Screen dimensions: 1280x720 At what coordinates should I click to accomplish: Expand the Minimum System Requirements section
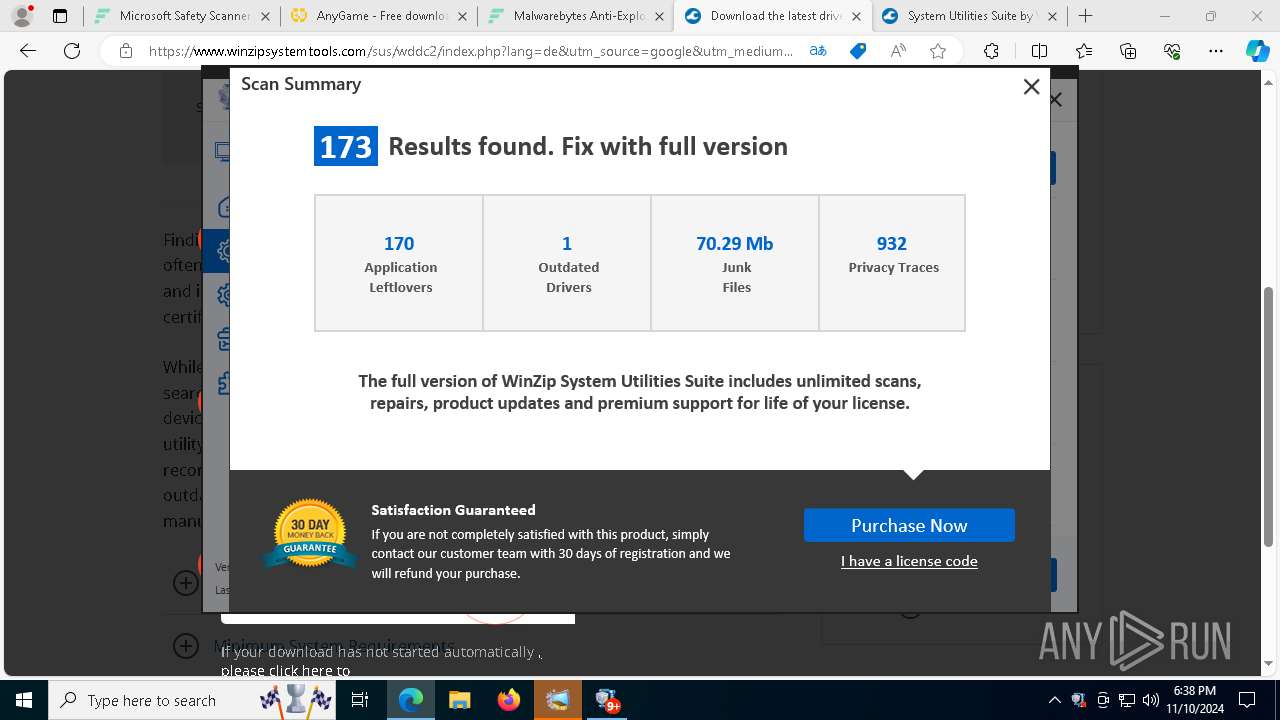[x=186, y=646]
